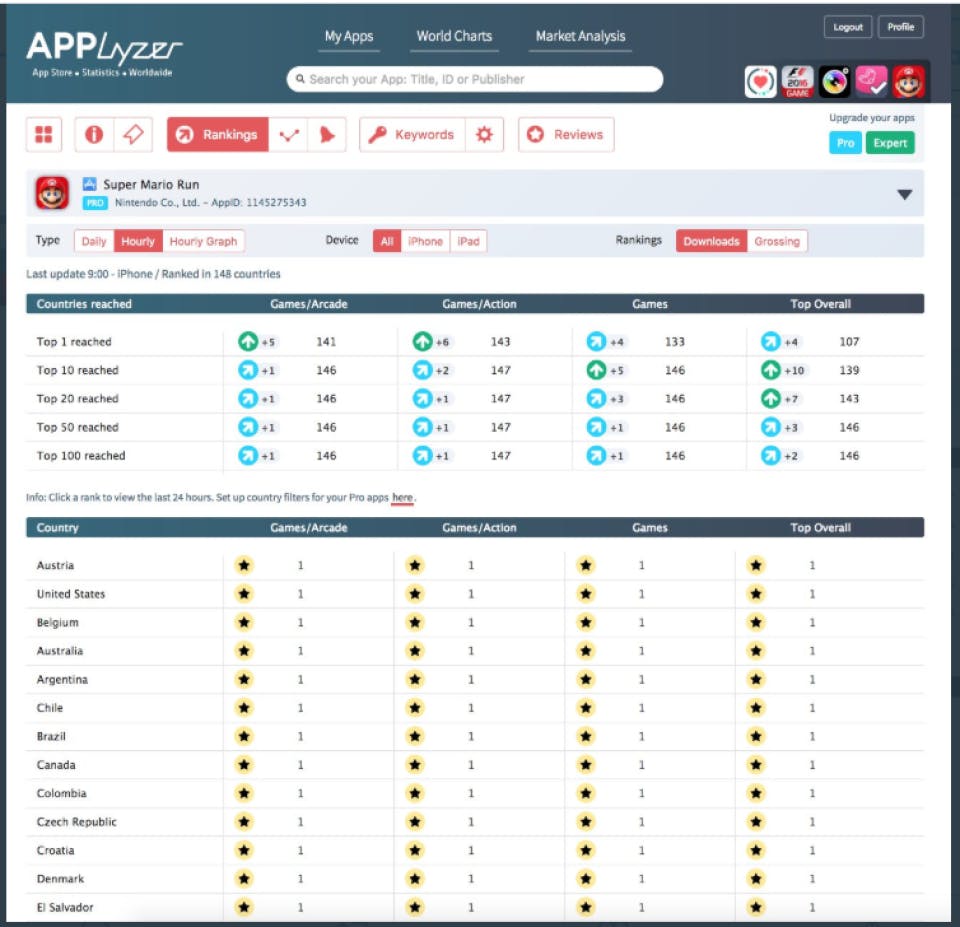Upgrade to the Expert plan

click(890, 143)
